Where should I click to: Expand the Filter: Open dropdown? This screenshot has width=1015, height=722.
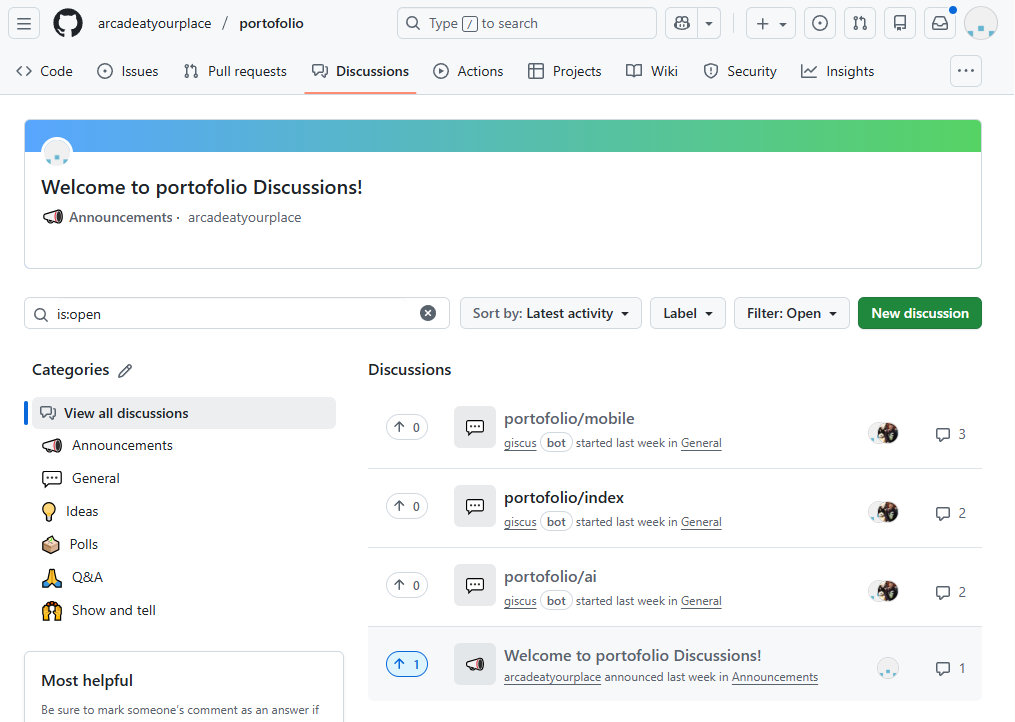(792, 313)
